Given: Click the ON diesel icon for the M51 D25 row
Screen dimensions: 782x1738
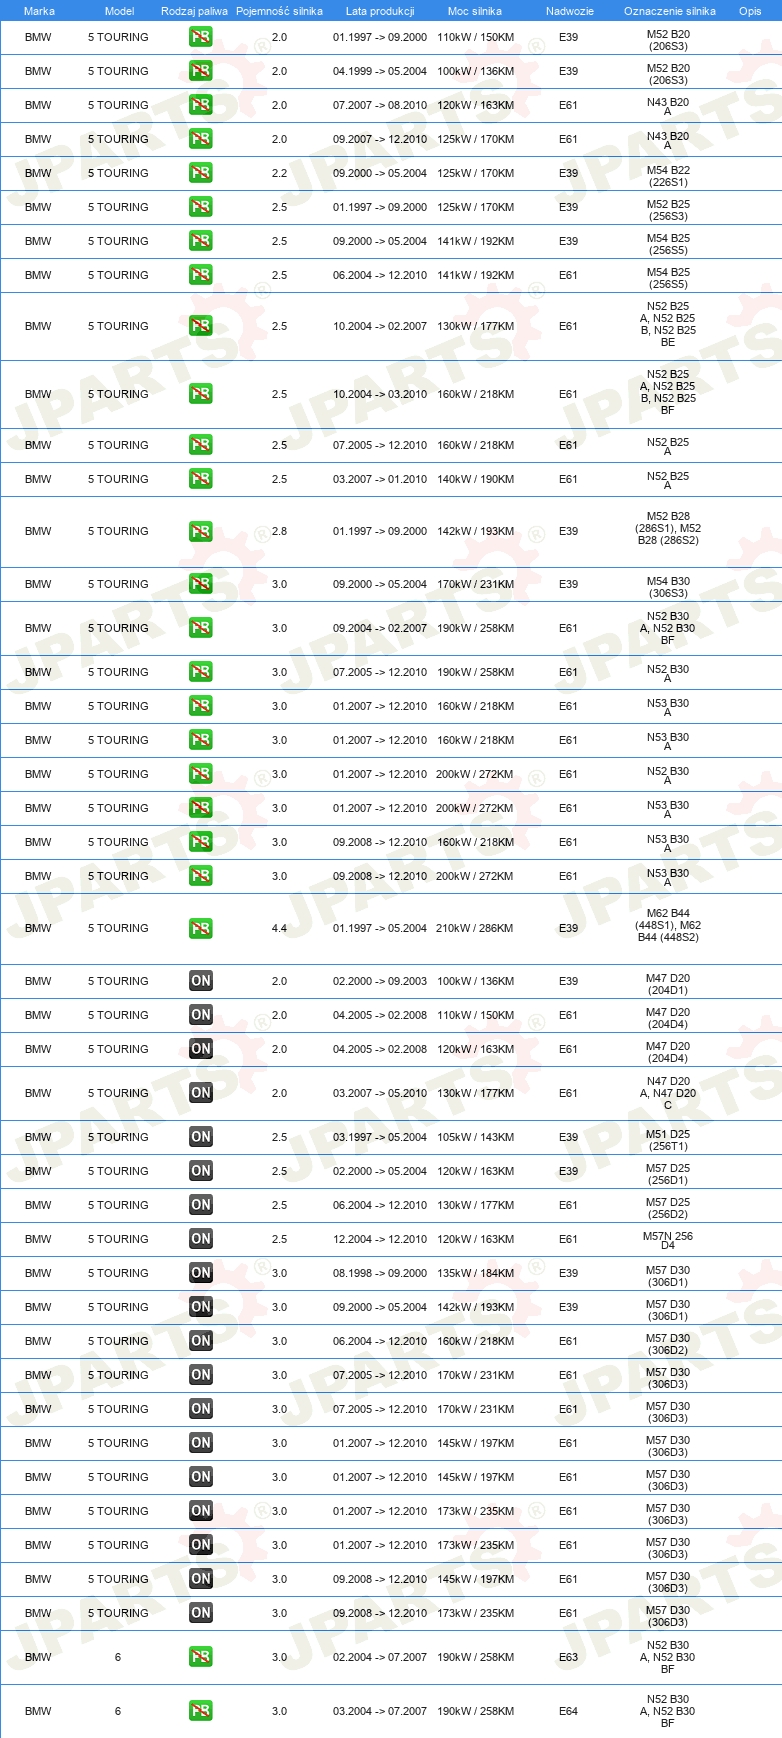Looking at the screenshot, I should point(201,1137).
